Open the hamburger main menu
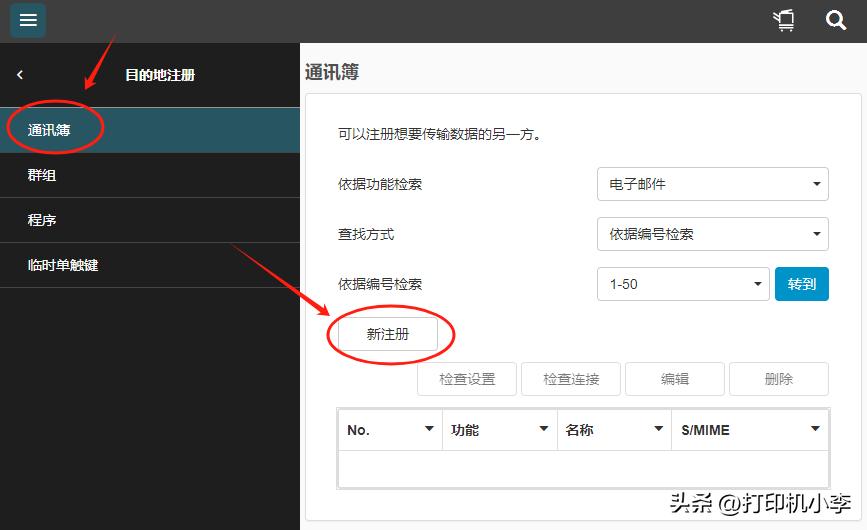Viewport: 867px width, 530px height. [28, 20]
